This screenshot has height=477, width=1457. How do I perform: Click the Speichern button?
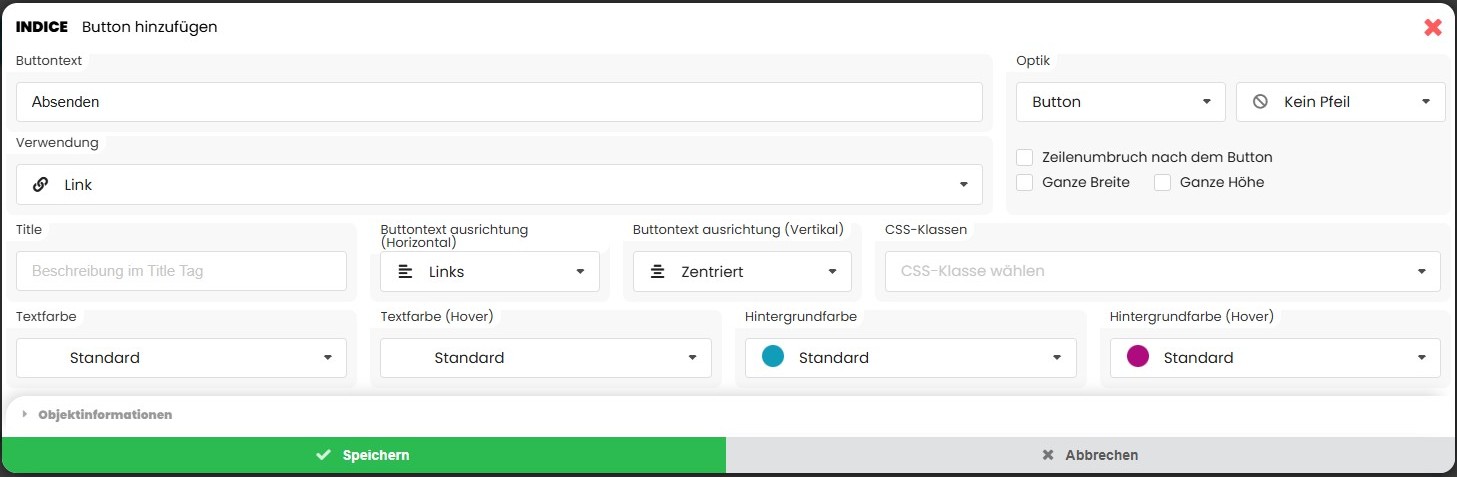364,455
